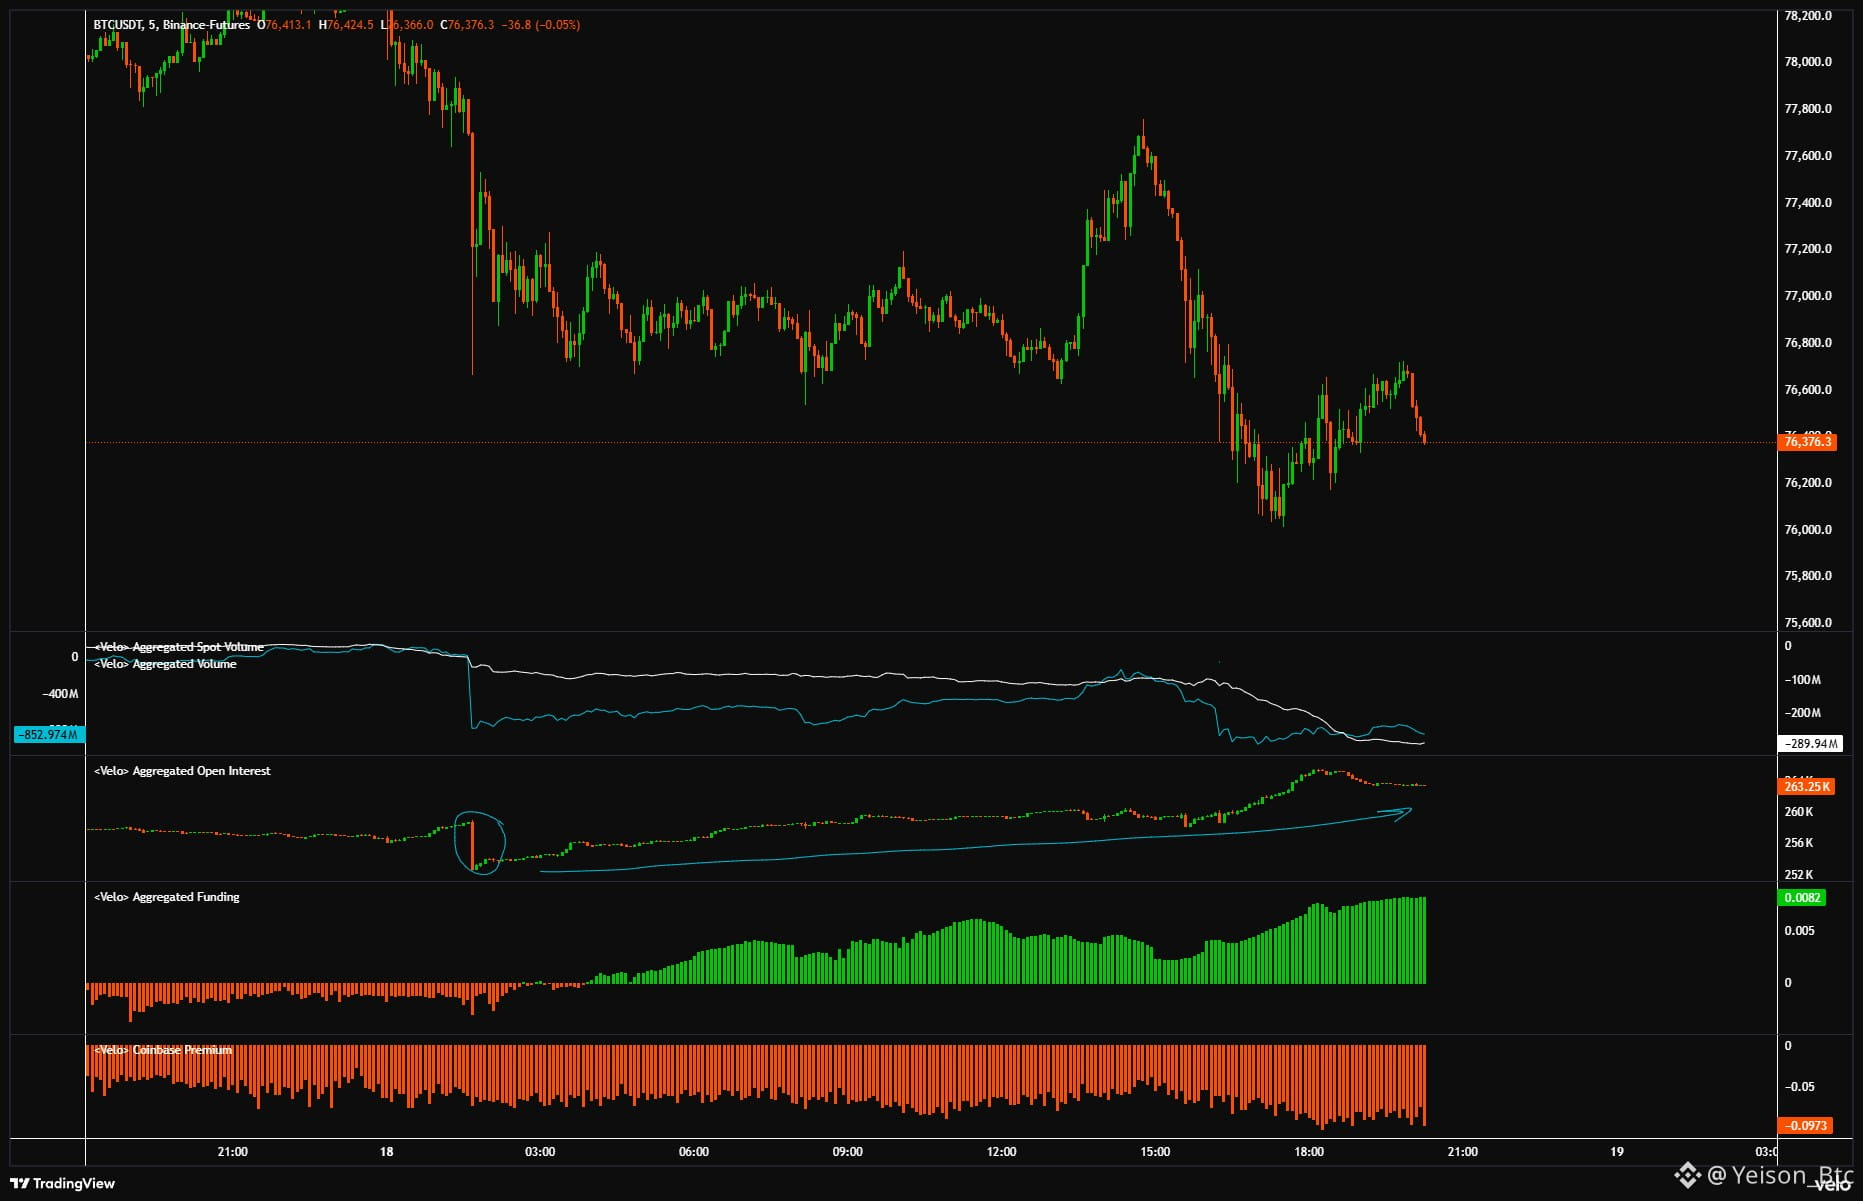Click the 78,200.0 price axis label
The height and width of the screenshot is (1201, 1863).
point(1808,16)
